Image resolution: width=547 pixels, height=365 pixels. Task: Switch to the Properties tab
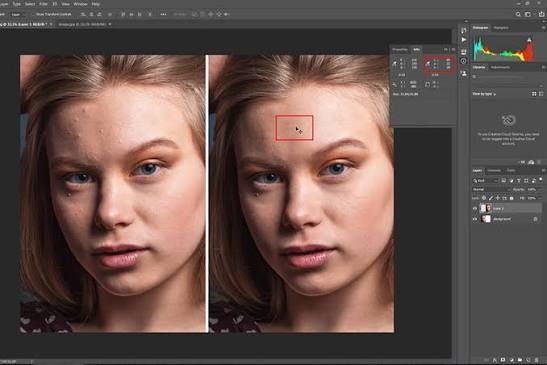[400, 50]
